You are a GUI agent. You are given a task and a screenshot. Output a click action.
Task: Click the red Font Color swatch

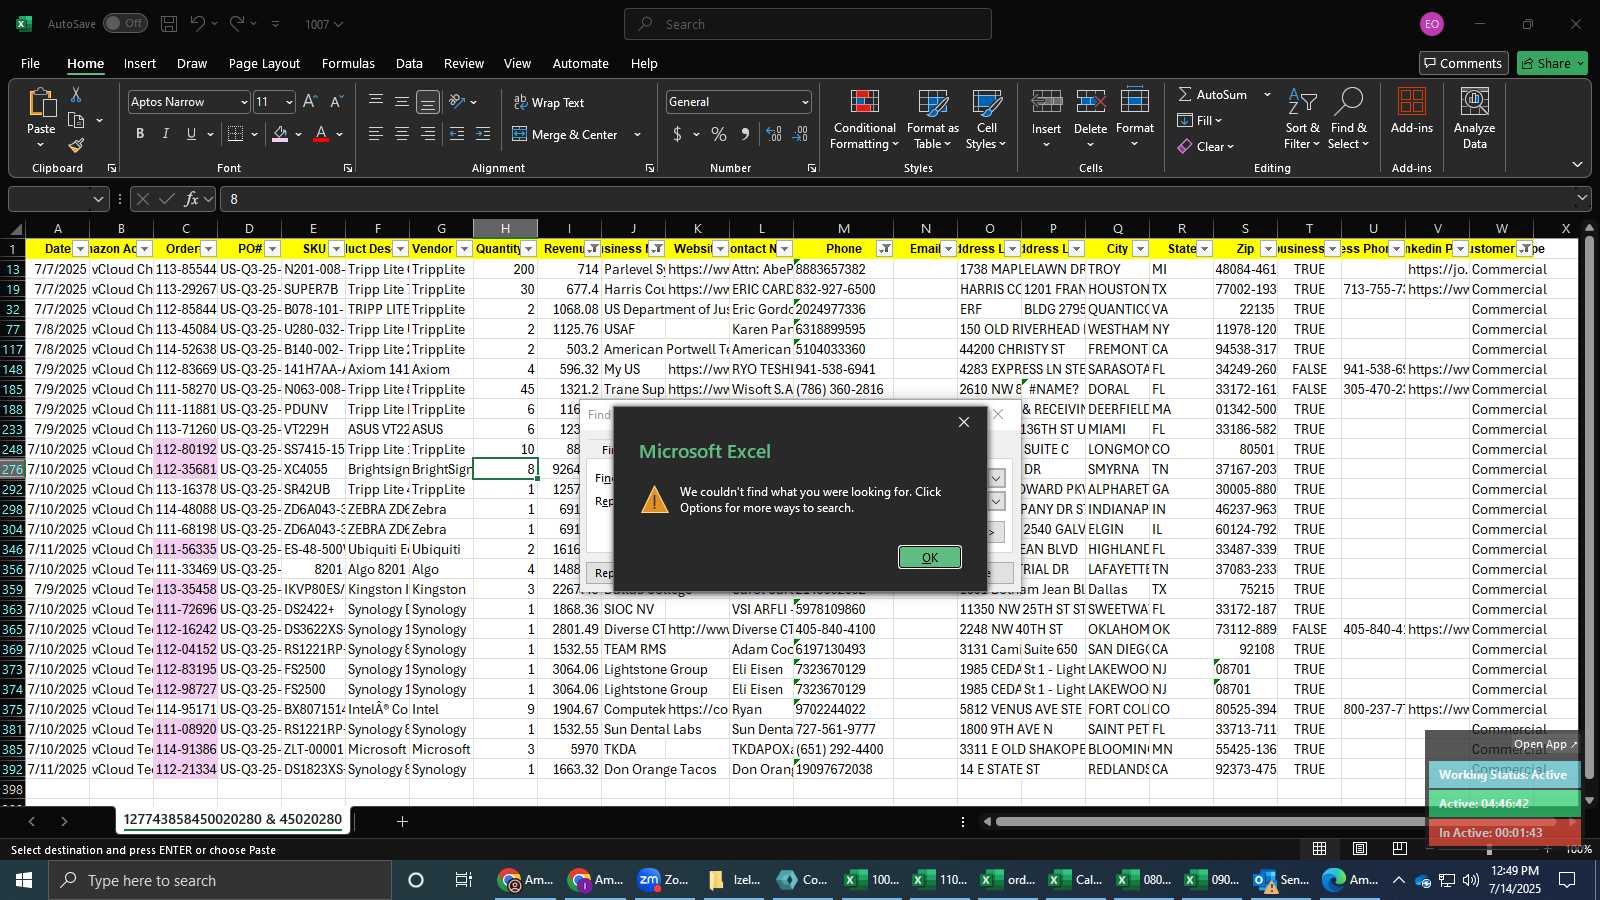pos(321,134)
